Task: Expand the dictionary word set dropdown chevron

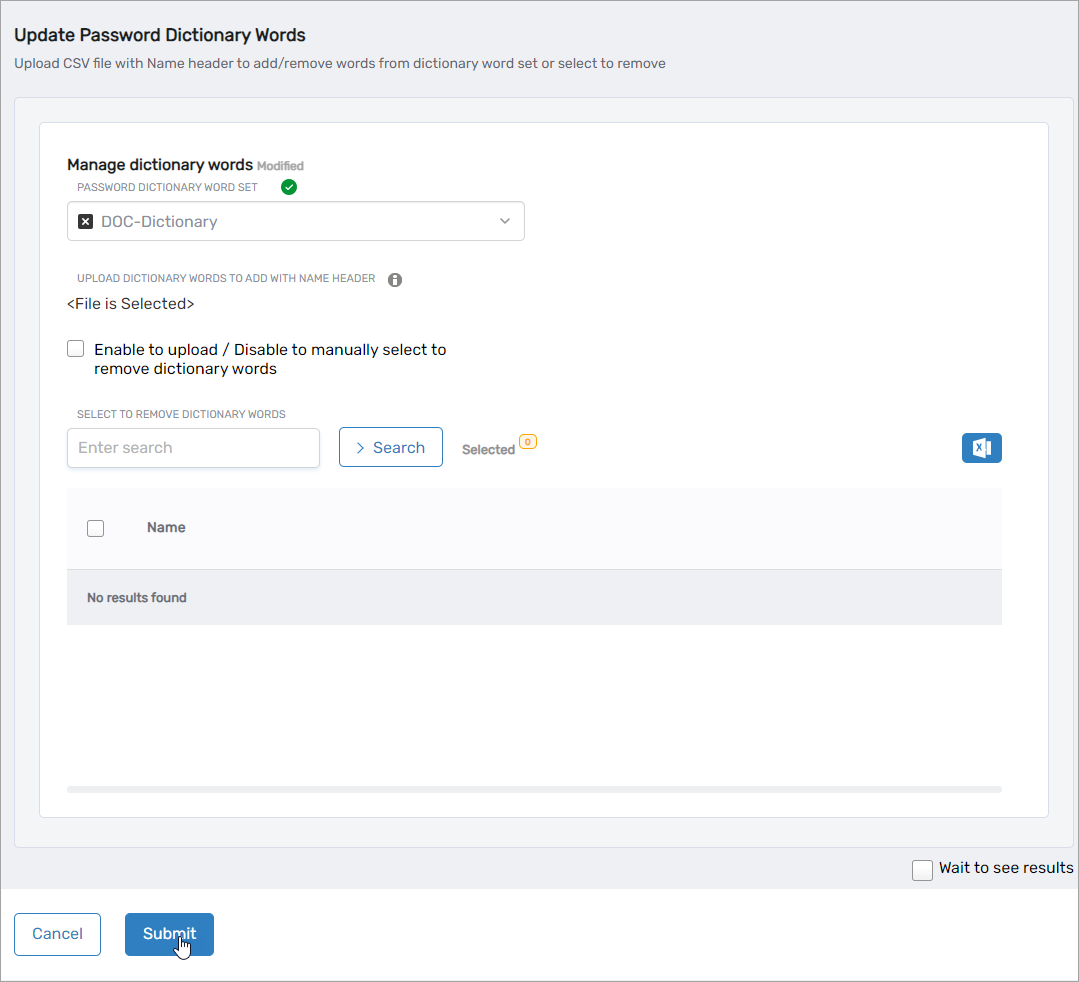Action: 505,221
